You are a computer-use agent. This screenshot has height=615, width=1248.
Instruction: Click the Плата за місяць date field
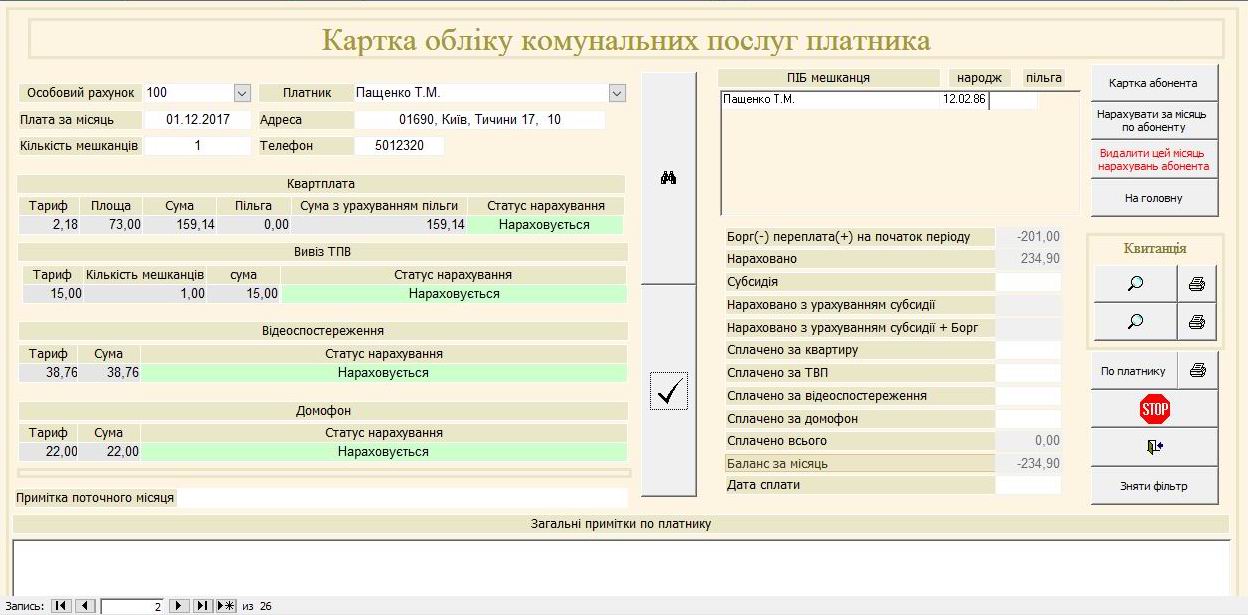coord(197,120)
